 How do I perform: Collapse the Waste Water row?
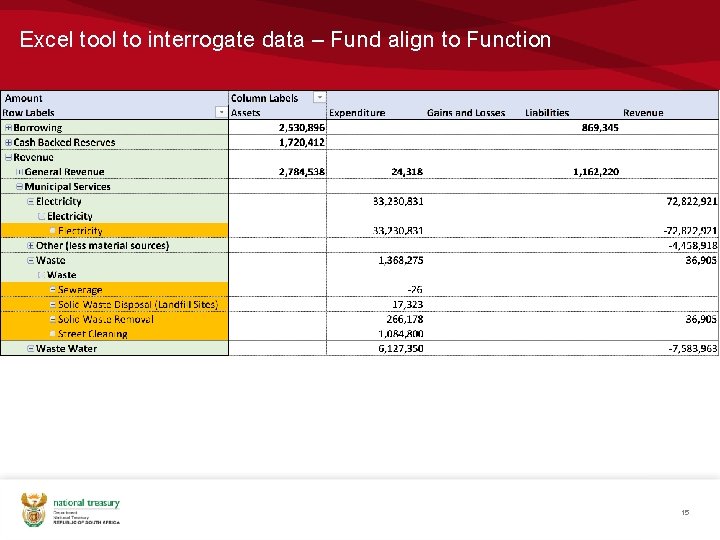[31, 349]
